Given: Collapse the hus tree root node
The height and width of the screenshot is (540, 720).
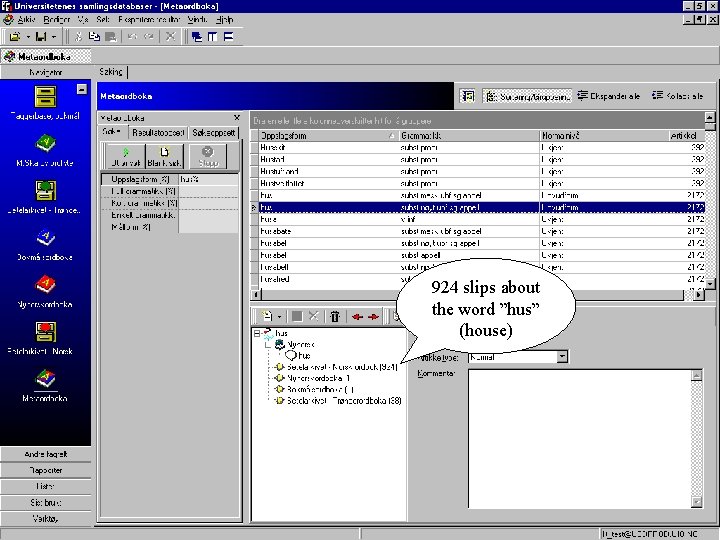Looking at the screenshot, I should tap(257, 333).
